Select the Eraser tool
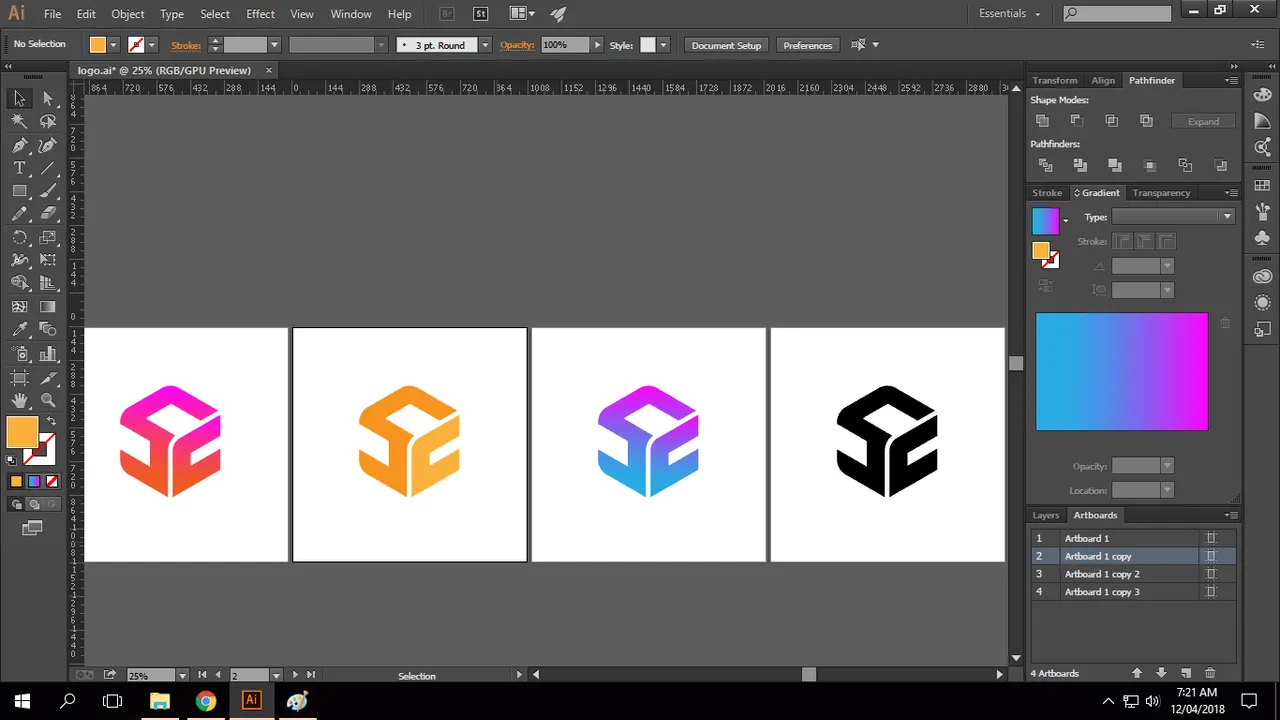The image size is (1280, 720). [x=48, y=214]
